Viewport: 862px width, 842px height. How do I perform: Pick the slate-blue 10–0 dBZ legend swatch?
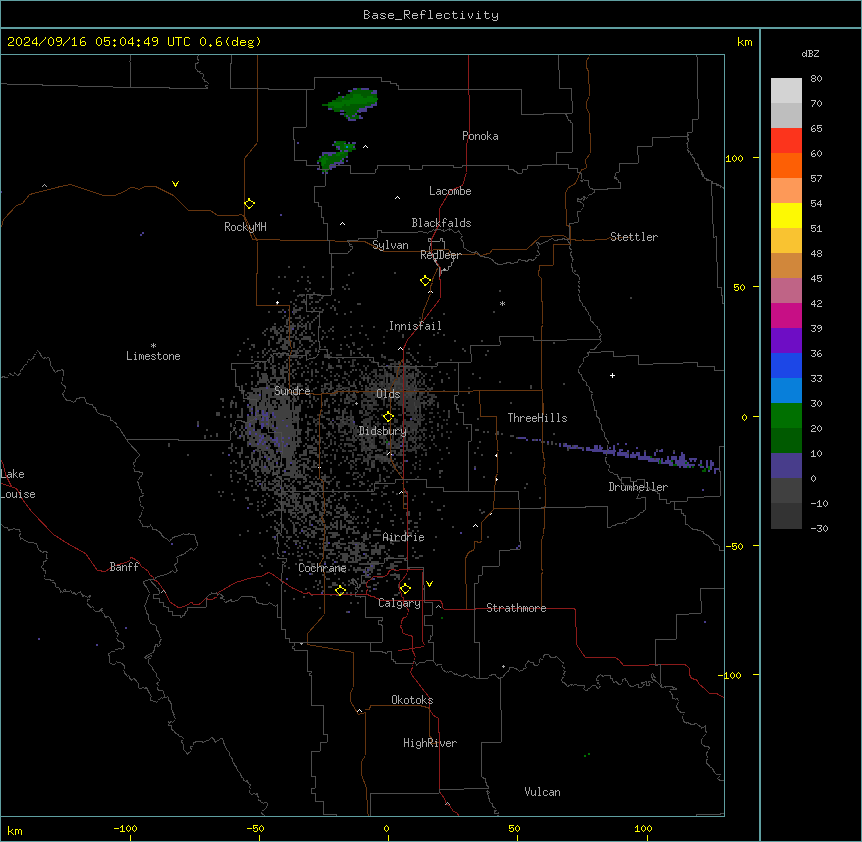tap(786, 466)
